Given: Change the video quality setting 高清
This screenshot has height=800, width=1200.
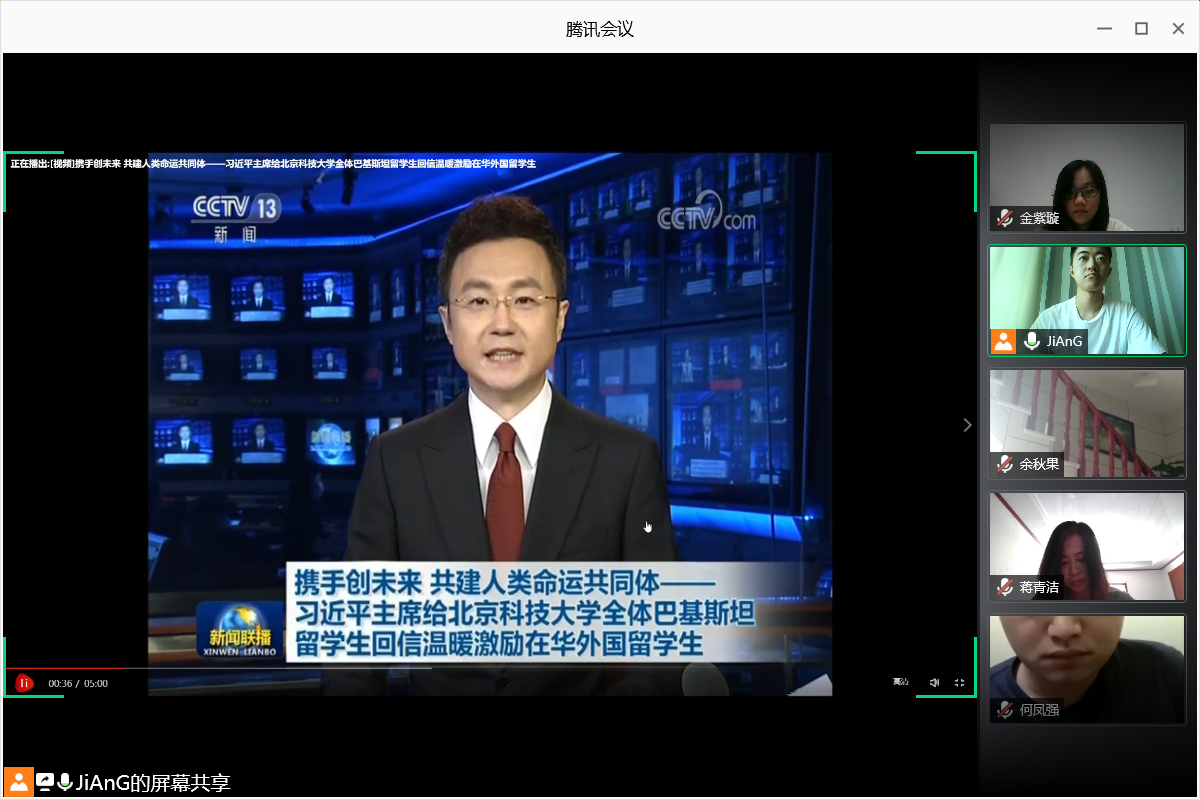Looking at the screenshot, I should point(901,682).
